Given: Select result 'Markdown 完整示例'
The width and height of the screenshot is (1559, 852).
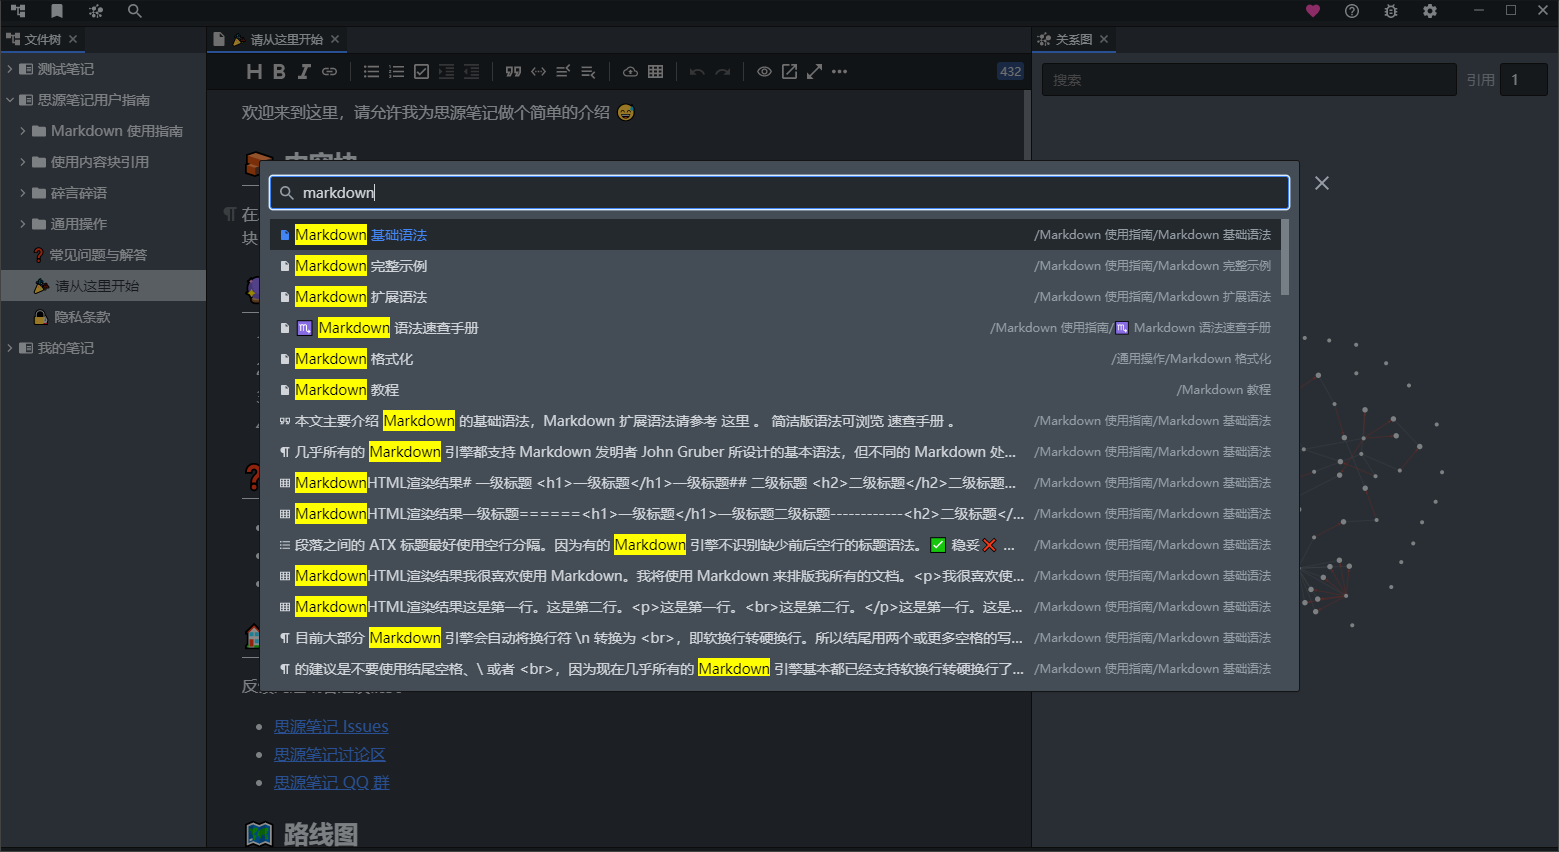Looking at the screenshot, I should click(775, 266).
